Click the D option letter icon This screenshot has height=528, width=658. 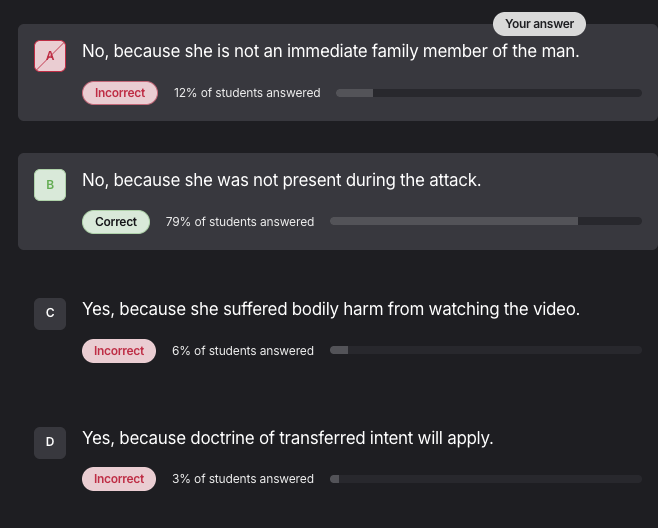pyautogui.click(x=50, y=442)
